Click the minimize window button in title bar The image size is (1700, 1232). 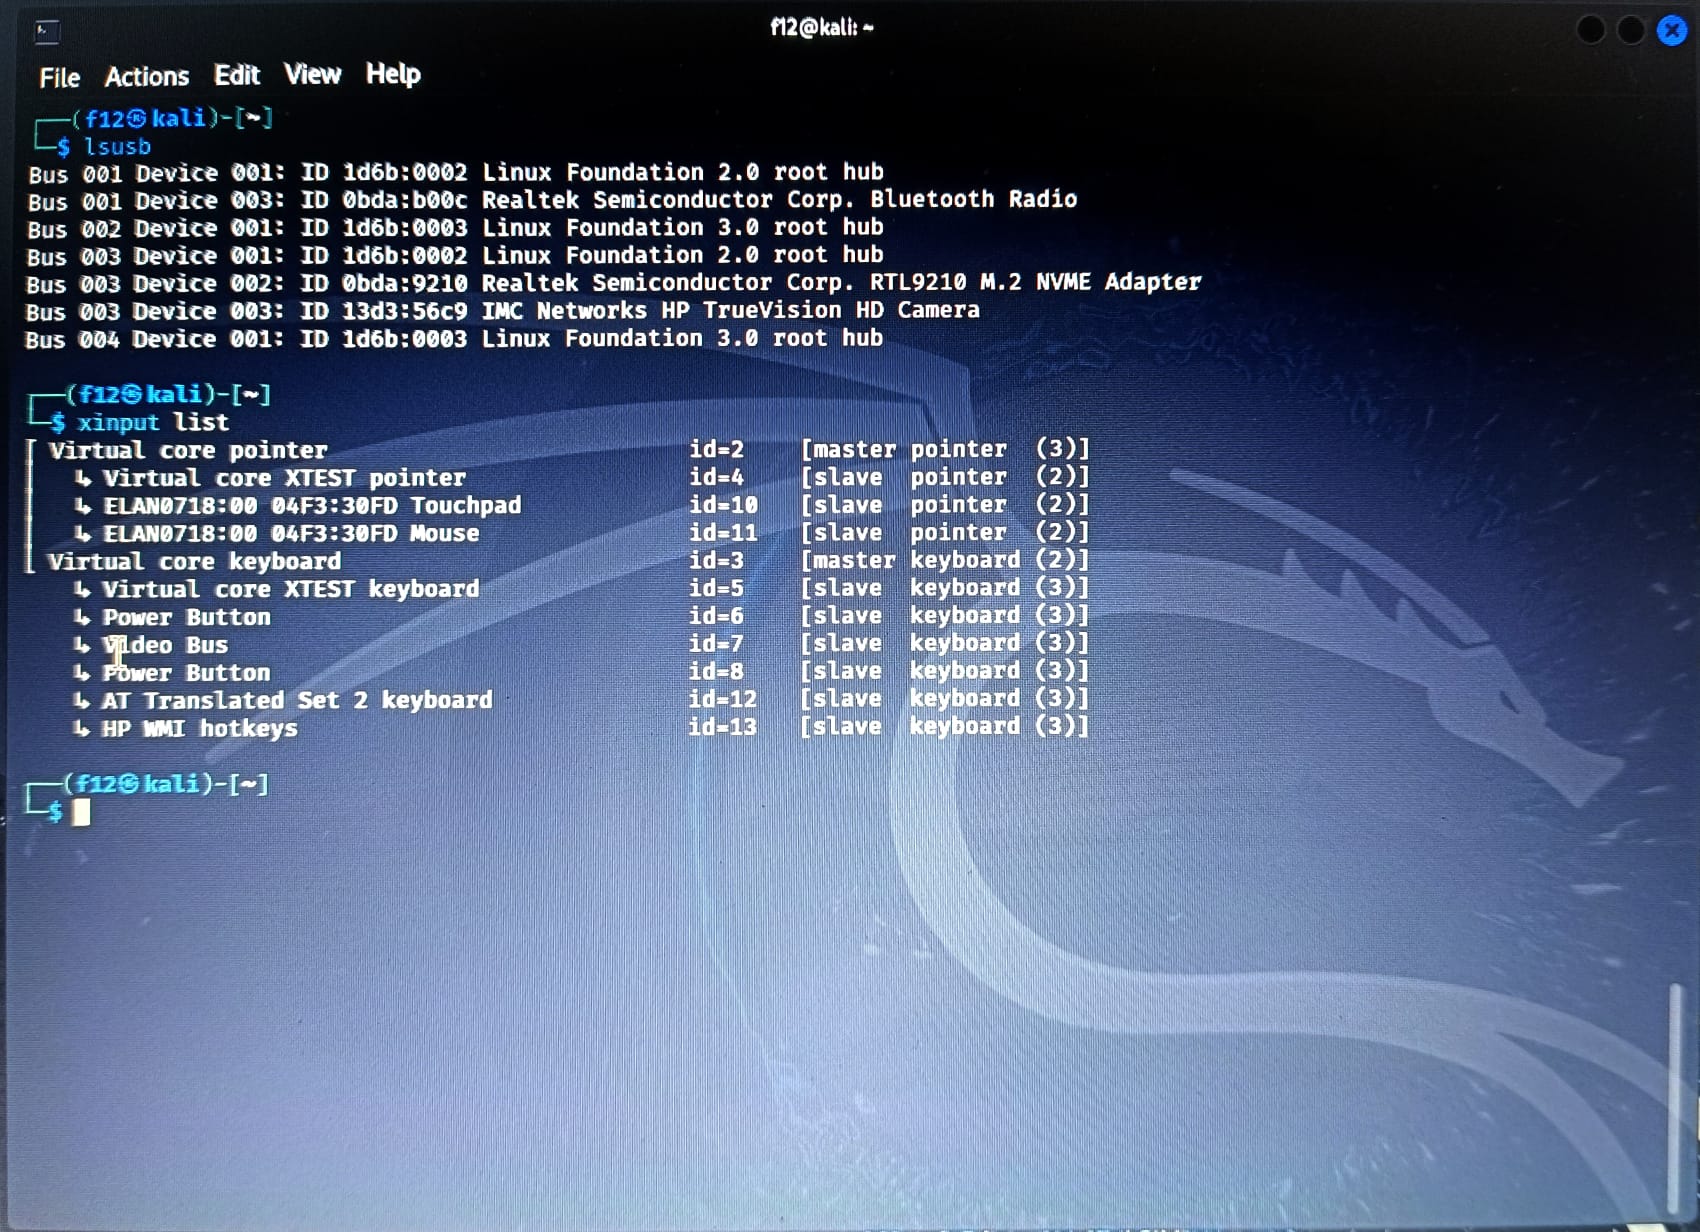pyautogui.click(x=1591, y=30)
